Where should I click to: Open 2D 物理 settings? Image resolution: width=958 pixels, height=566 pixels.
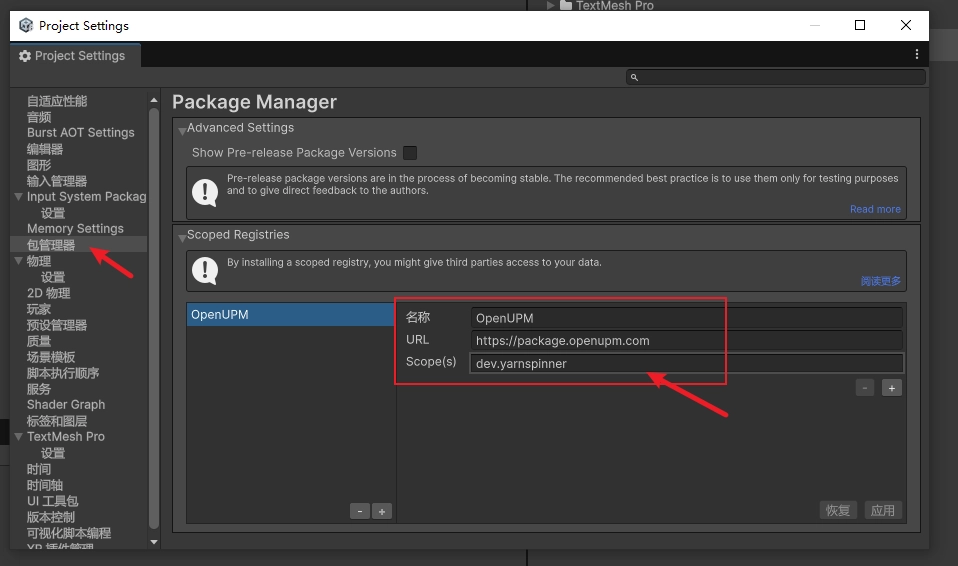point(48,293)
